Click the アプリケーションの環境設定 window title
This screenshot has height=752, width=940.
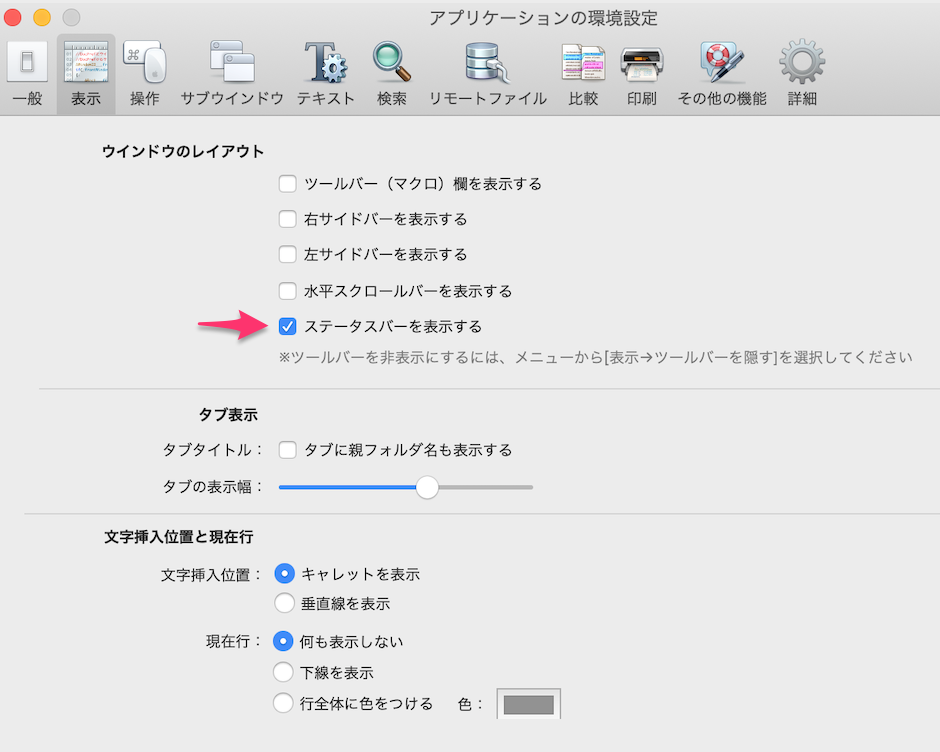pyautogui.click(x=543, y=18)
